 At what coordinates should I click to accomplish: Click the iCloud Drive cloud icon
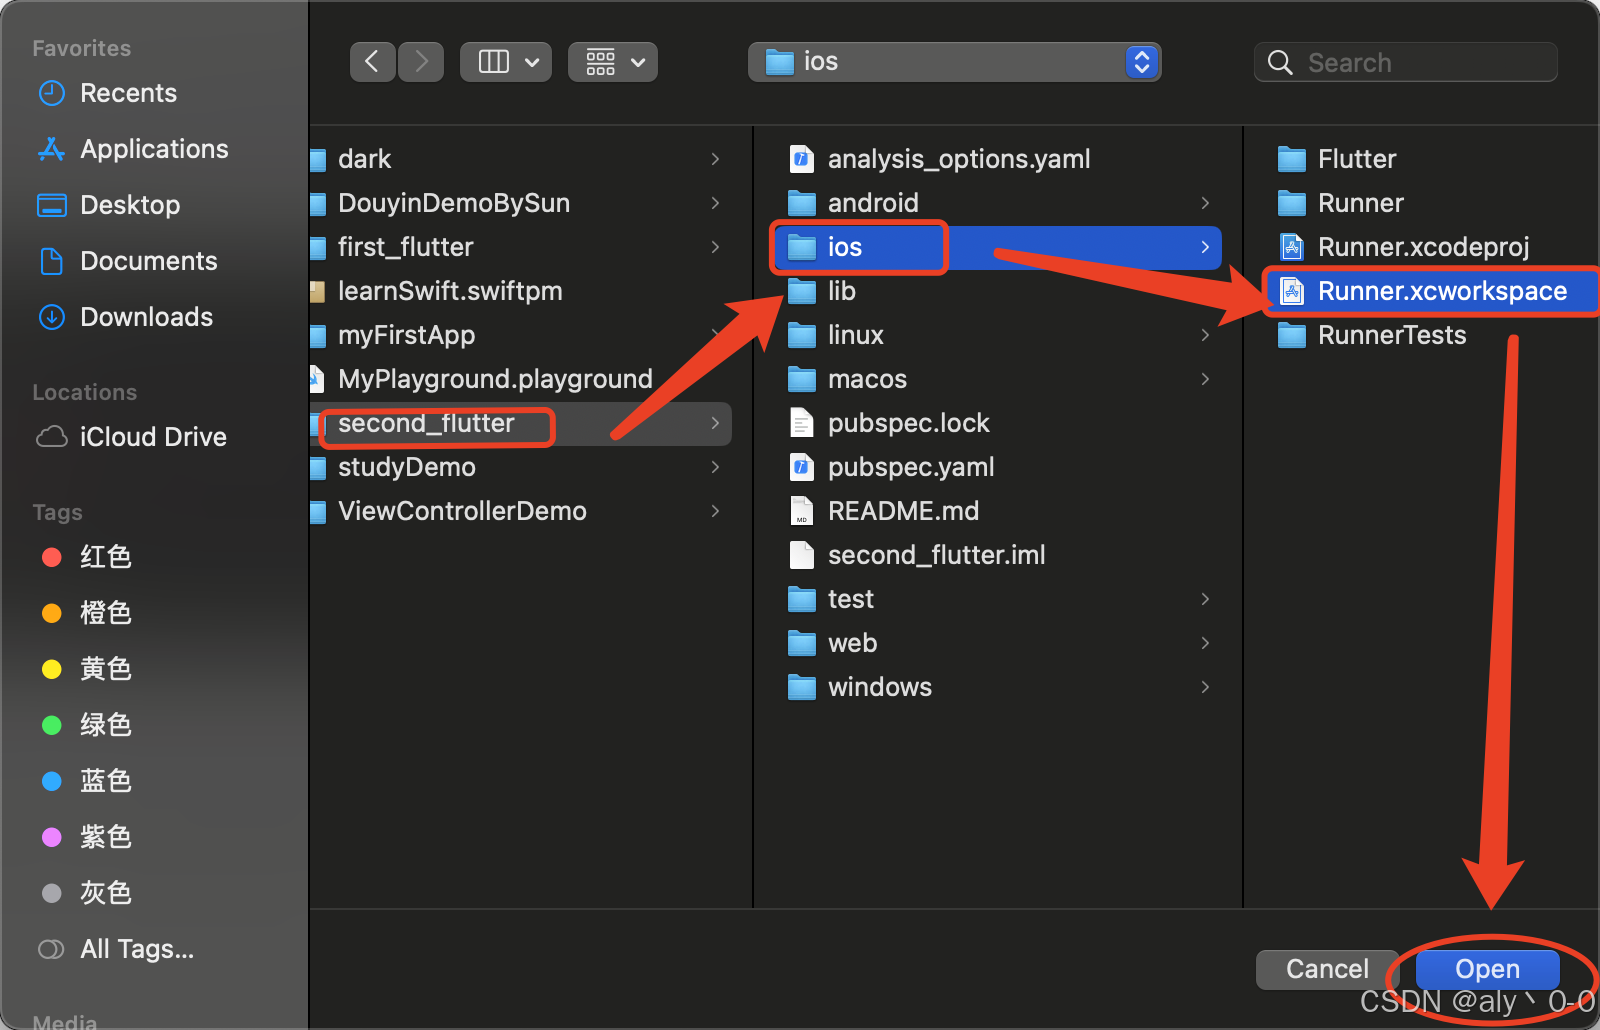(x=51, y=437)
